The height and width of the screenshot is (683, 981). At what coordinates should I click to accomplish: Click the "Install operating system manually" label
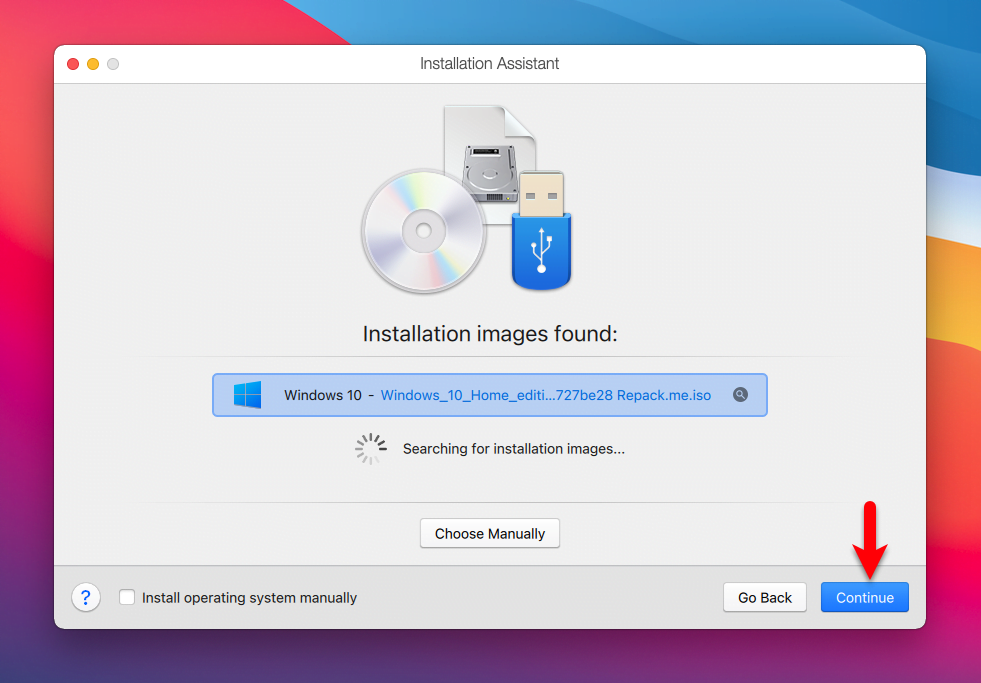(x=249, y=598)
